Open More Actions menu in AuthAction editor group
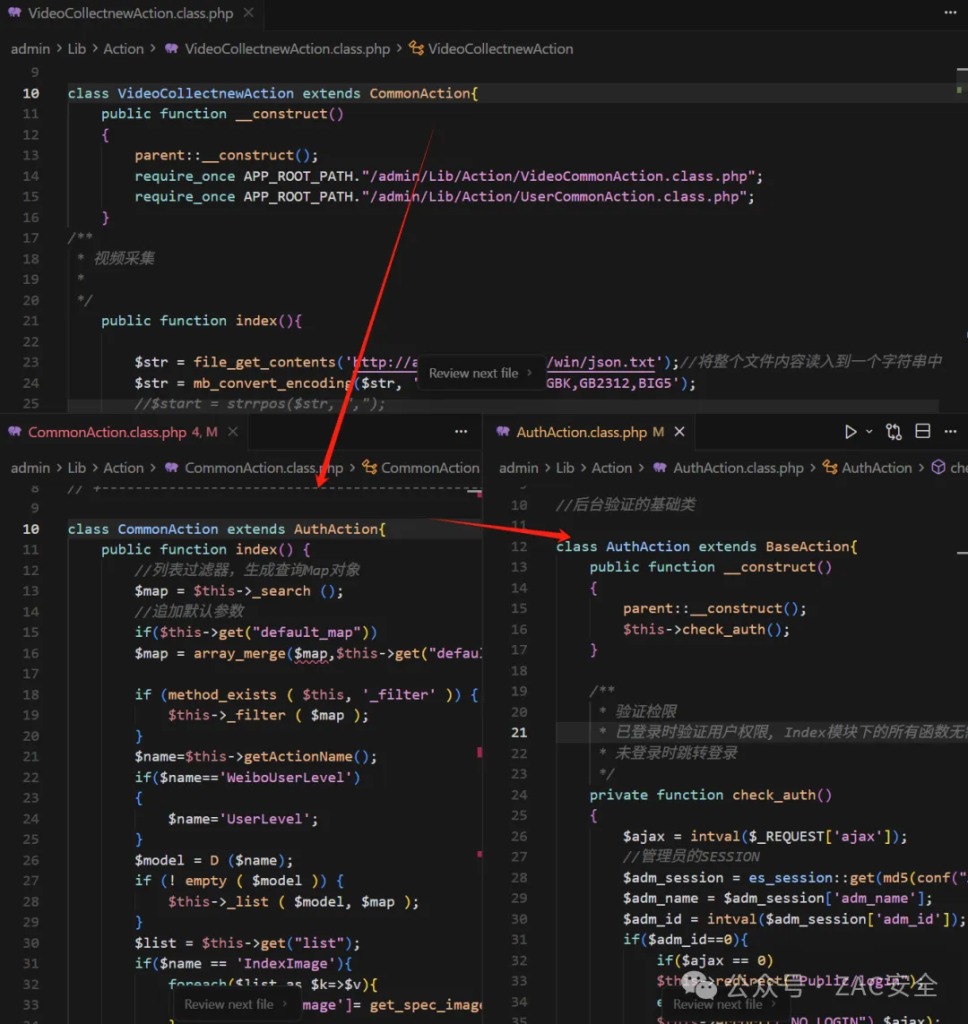968x1024 pixels. pos(952,432)
